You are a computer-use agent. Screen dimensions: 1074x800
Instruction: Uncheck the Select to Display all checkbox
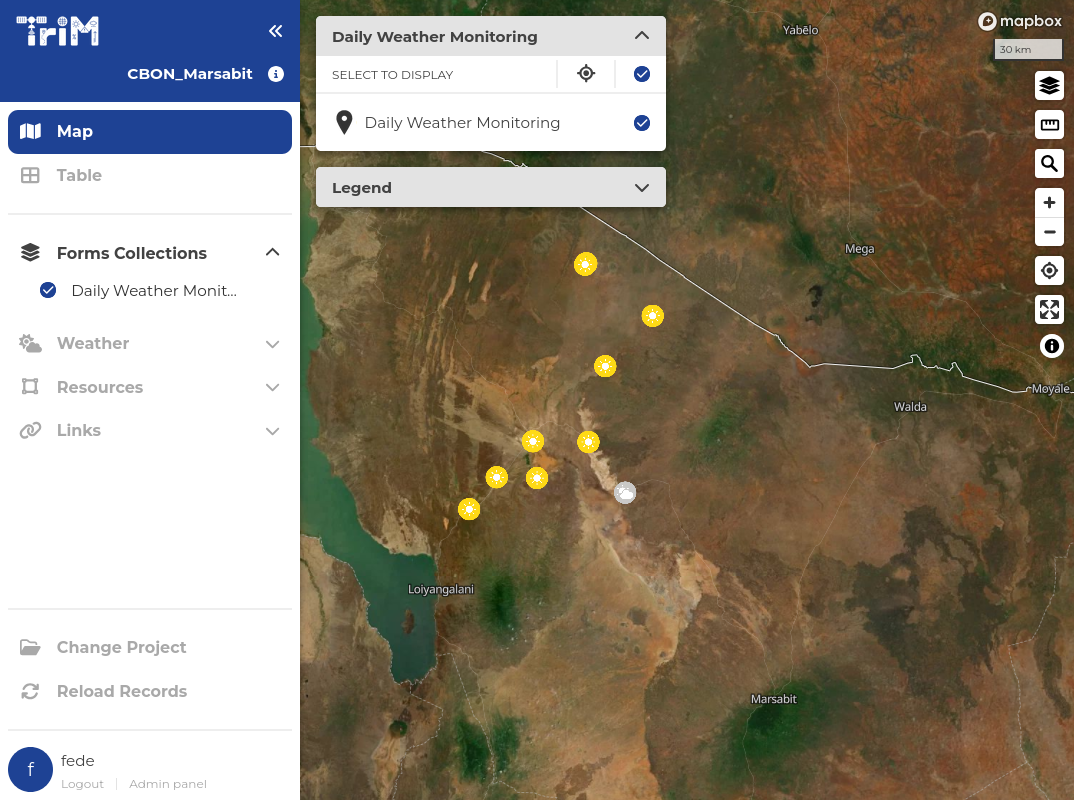tap(642, 74)
